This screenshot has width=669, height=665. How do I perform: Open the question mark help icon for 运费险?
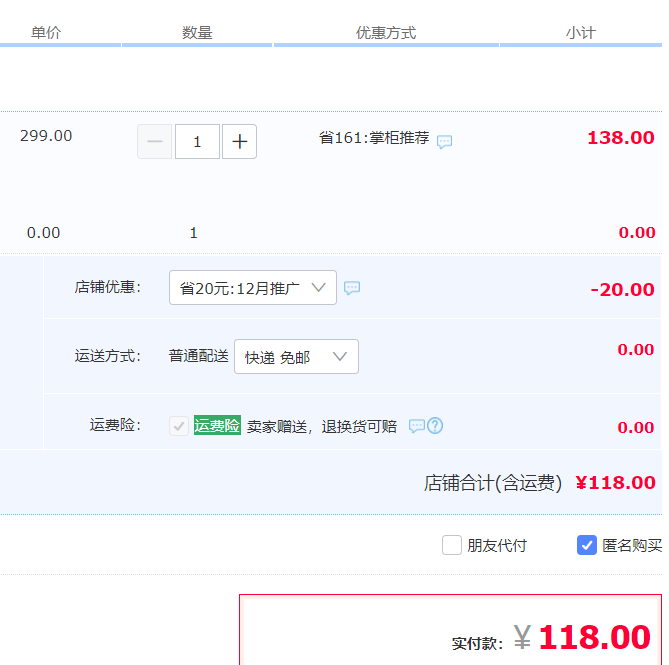pos(435,426)
